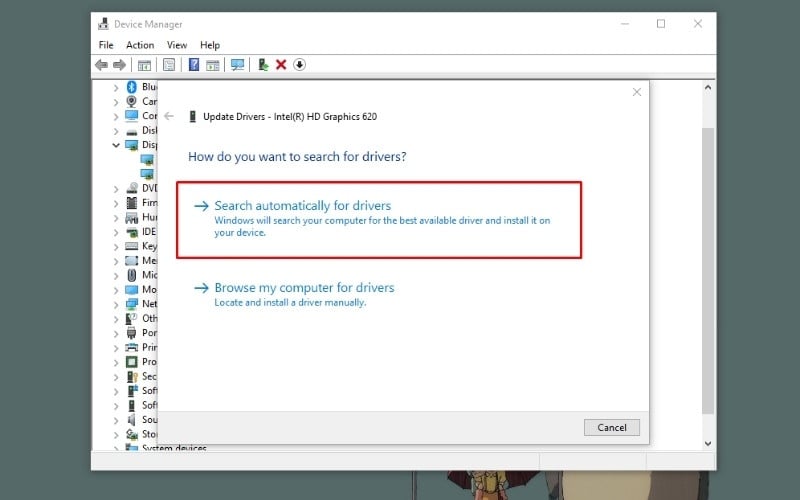This screenshot has width=800, height=500.
Task: Click the device icon beside Update Drivers title
Action: (192, 117)
